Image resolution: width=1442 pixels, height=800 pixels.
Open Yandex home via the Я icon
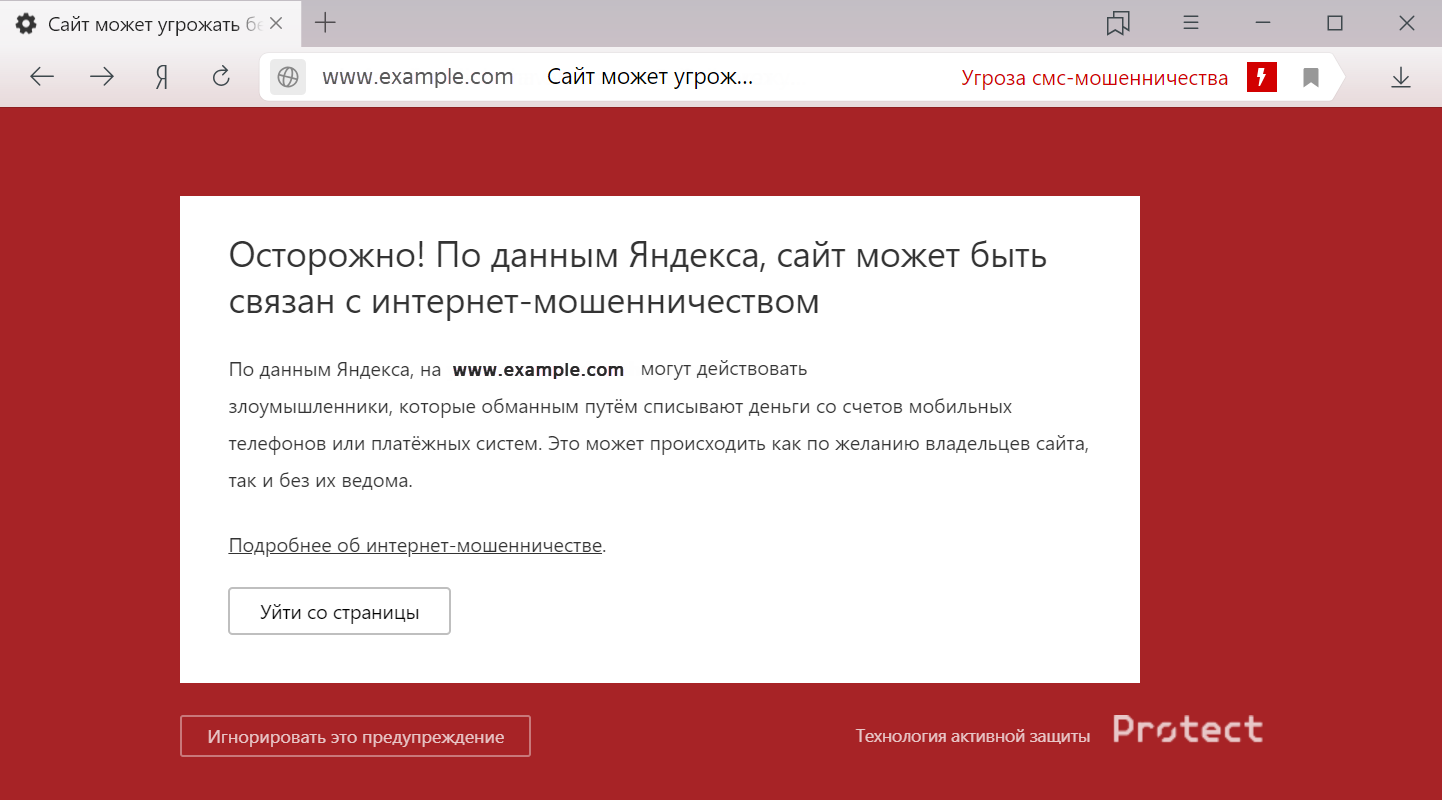[162, 77]
